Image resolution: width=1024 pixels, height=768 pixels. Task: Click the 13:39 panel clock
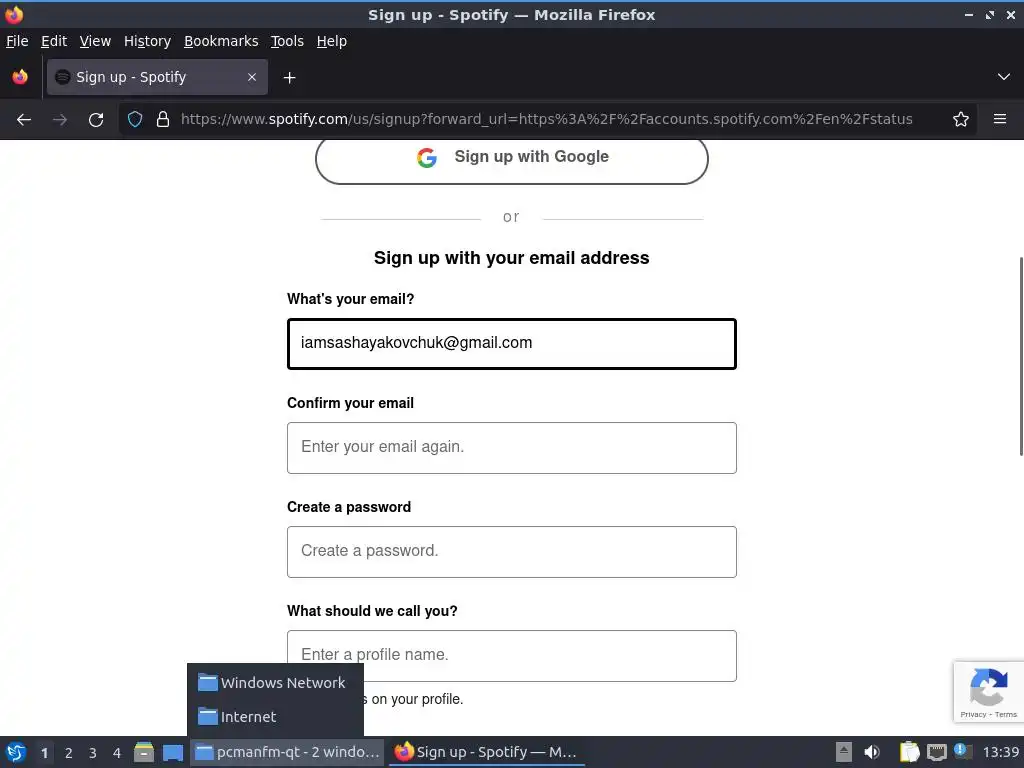click(x=1000, y=752)
